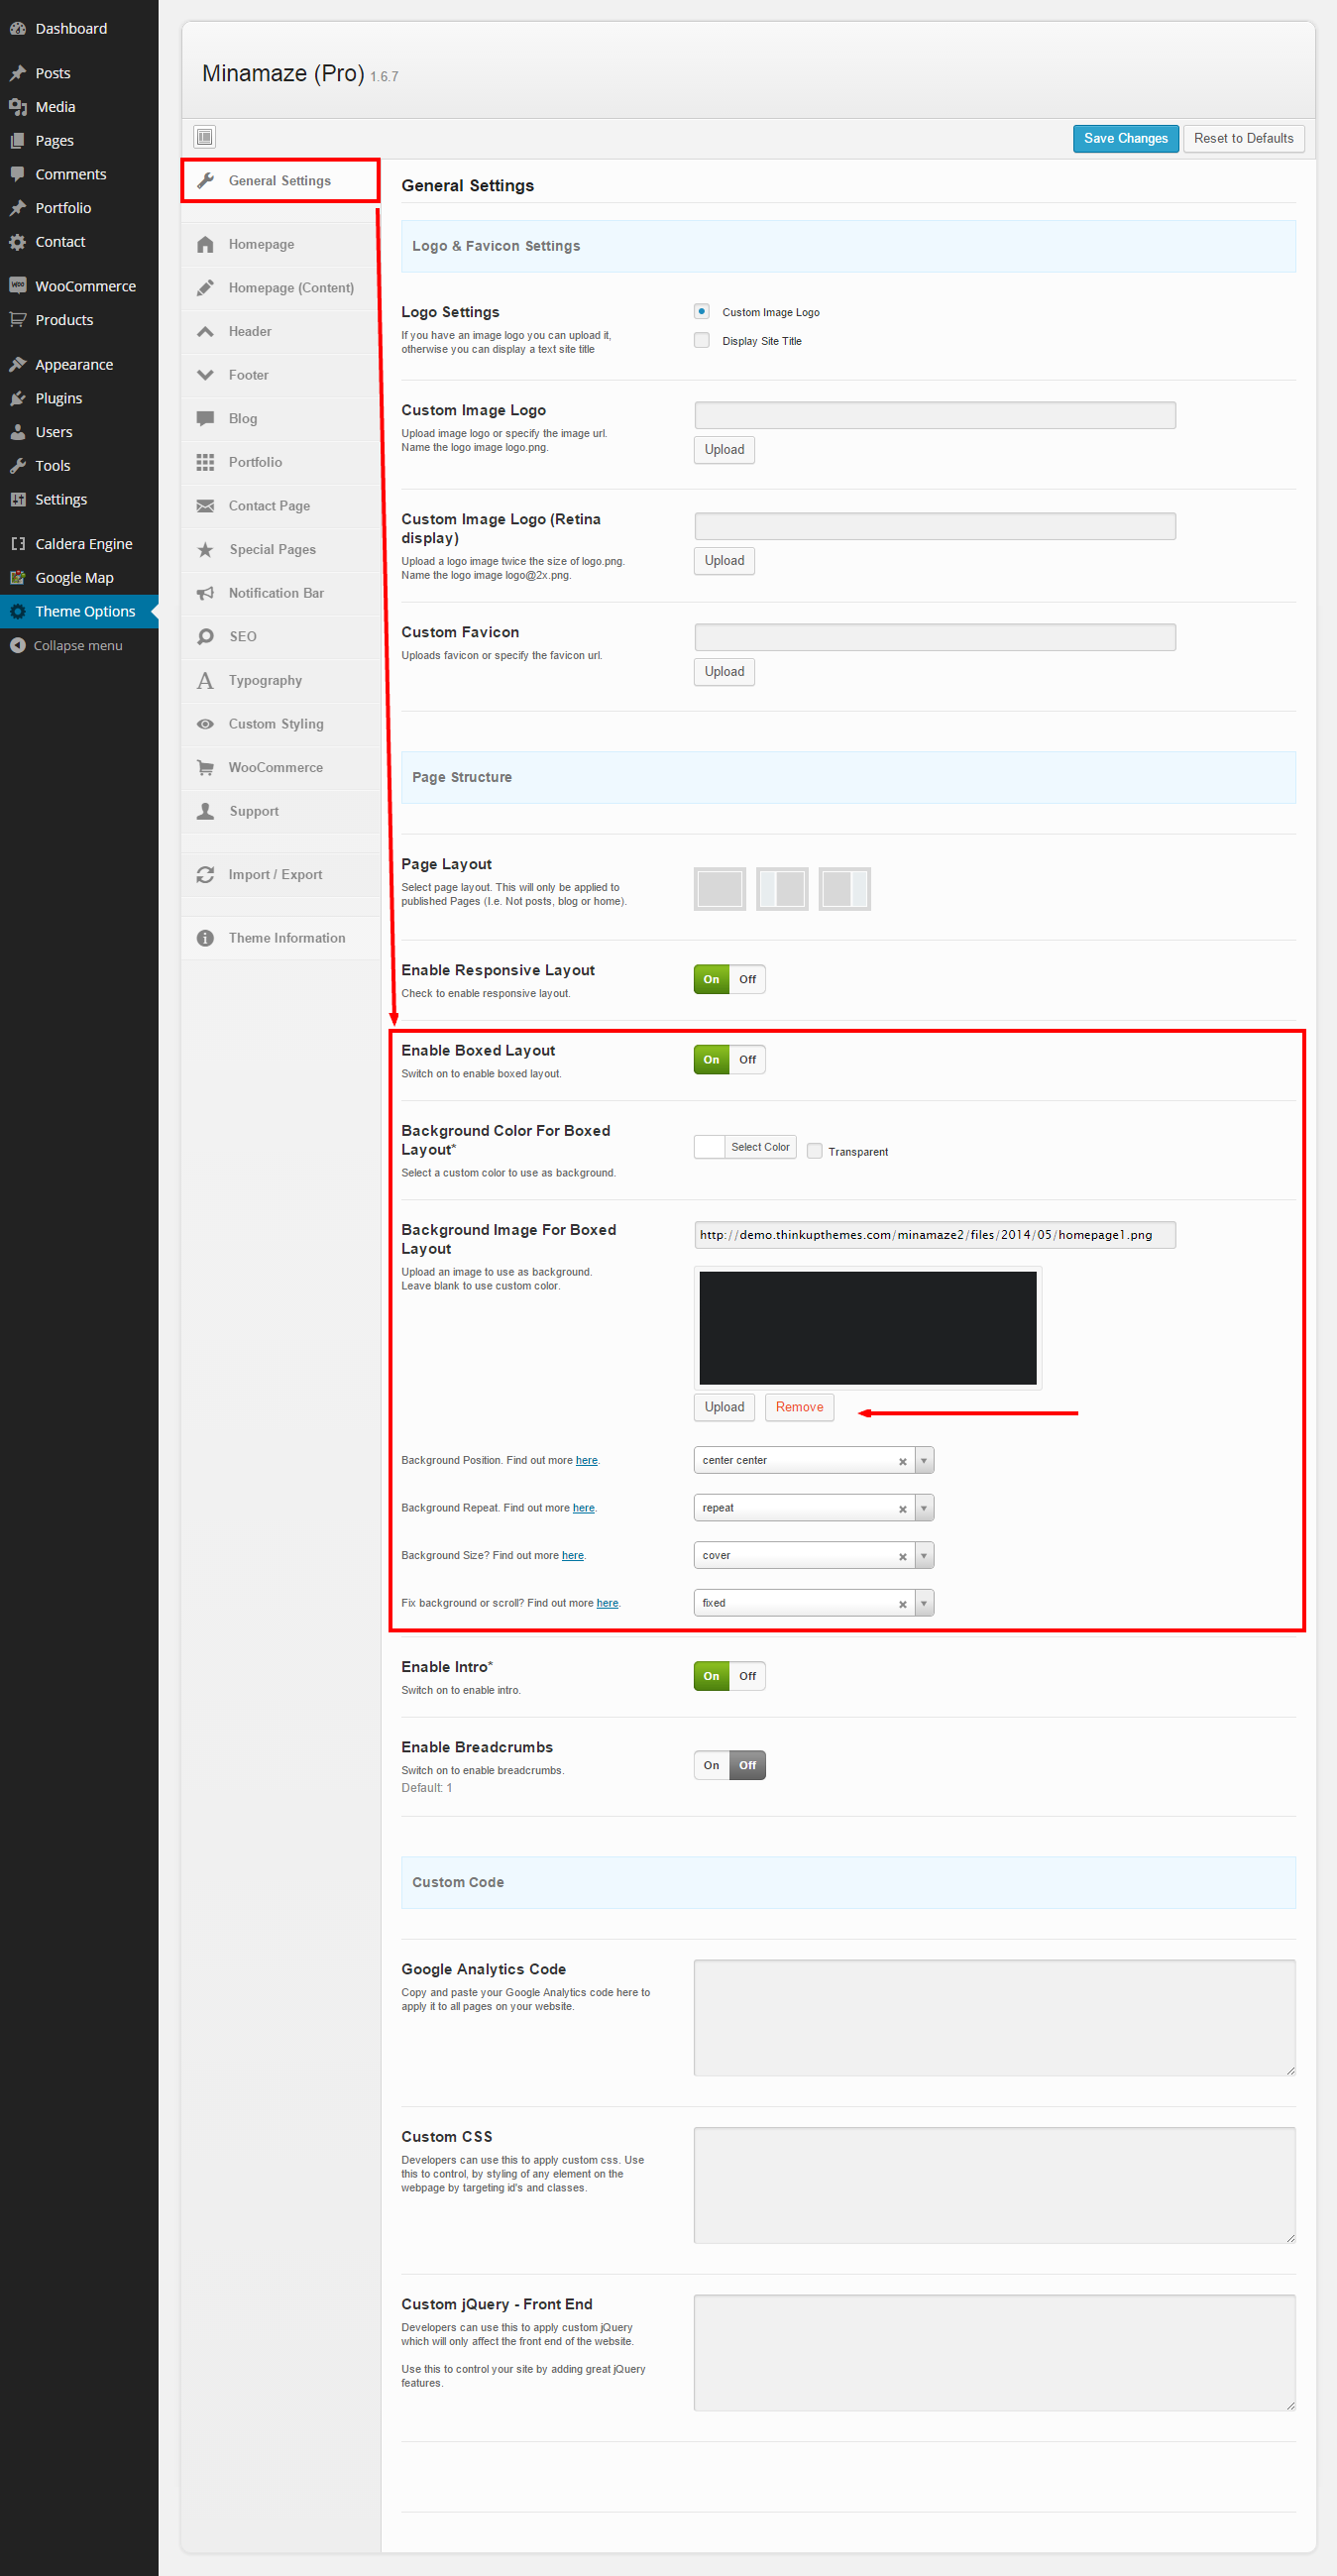The height and width of the screenshot is (2576, 1337).
Task: Click the Tools wrench icon
Action: pyautogui.click(x=17, y=466)
